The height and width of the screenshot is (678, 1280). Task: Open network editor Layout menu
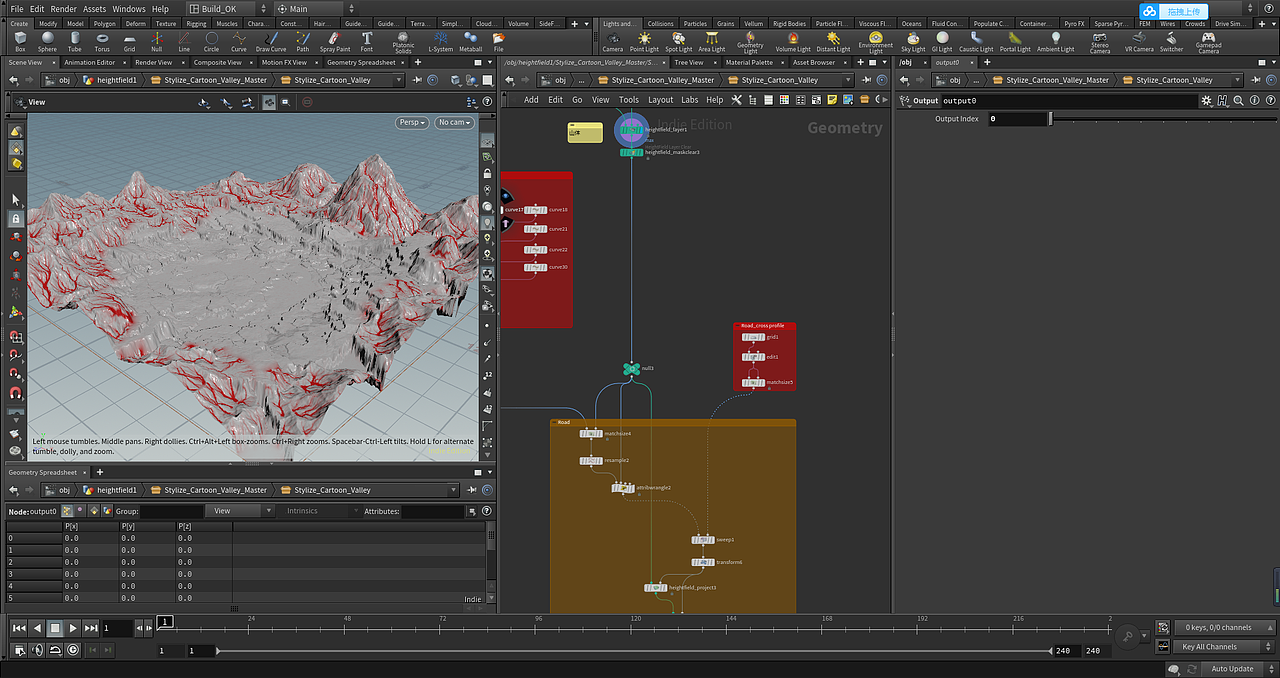pyautogui.click(x=660, y=100)
